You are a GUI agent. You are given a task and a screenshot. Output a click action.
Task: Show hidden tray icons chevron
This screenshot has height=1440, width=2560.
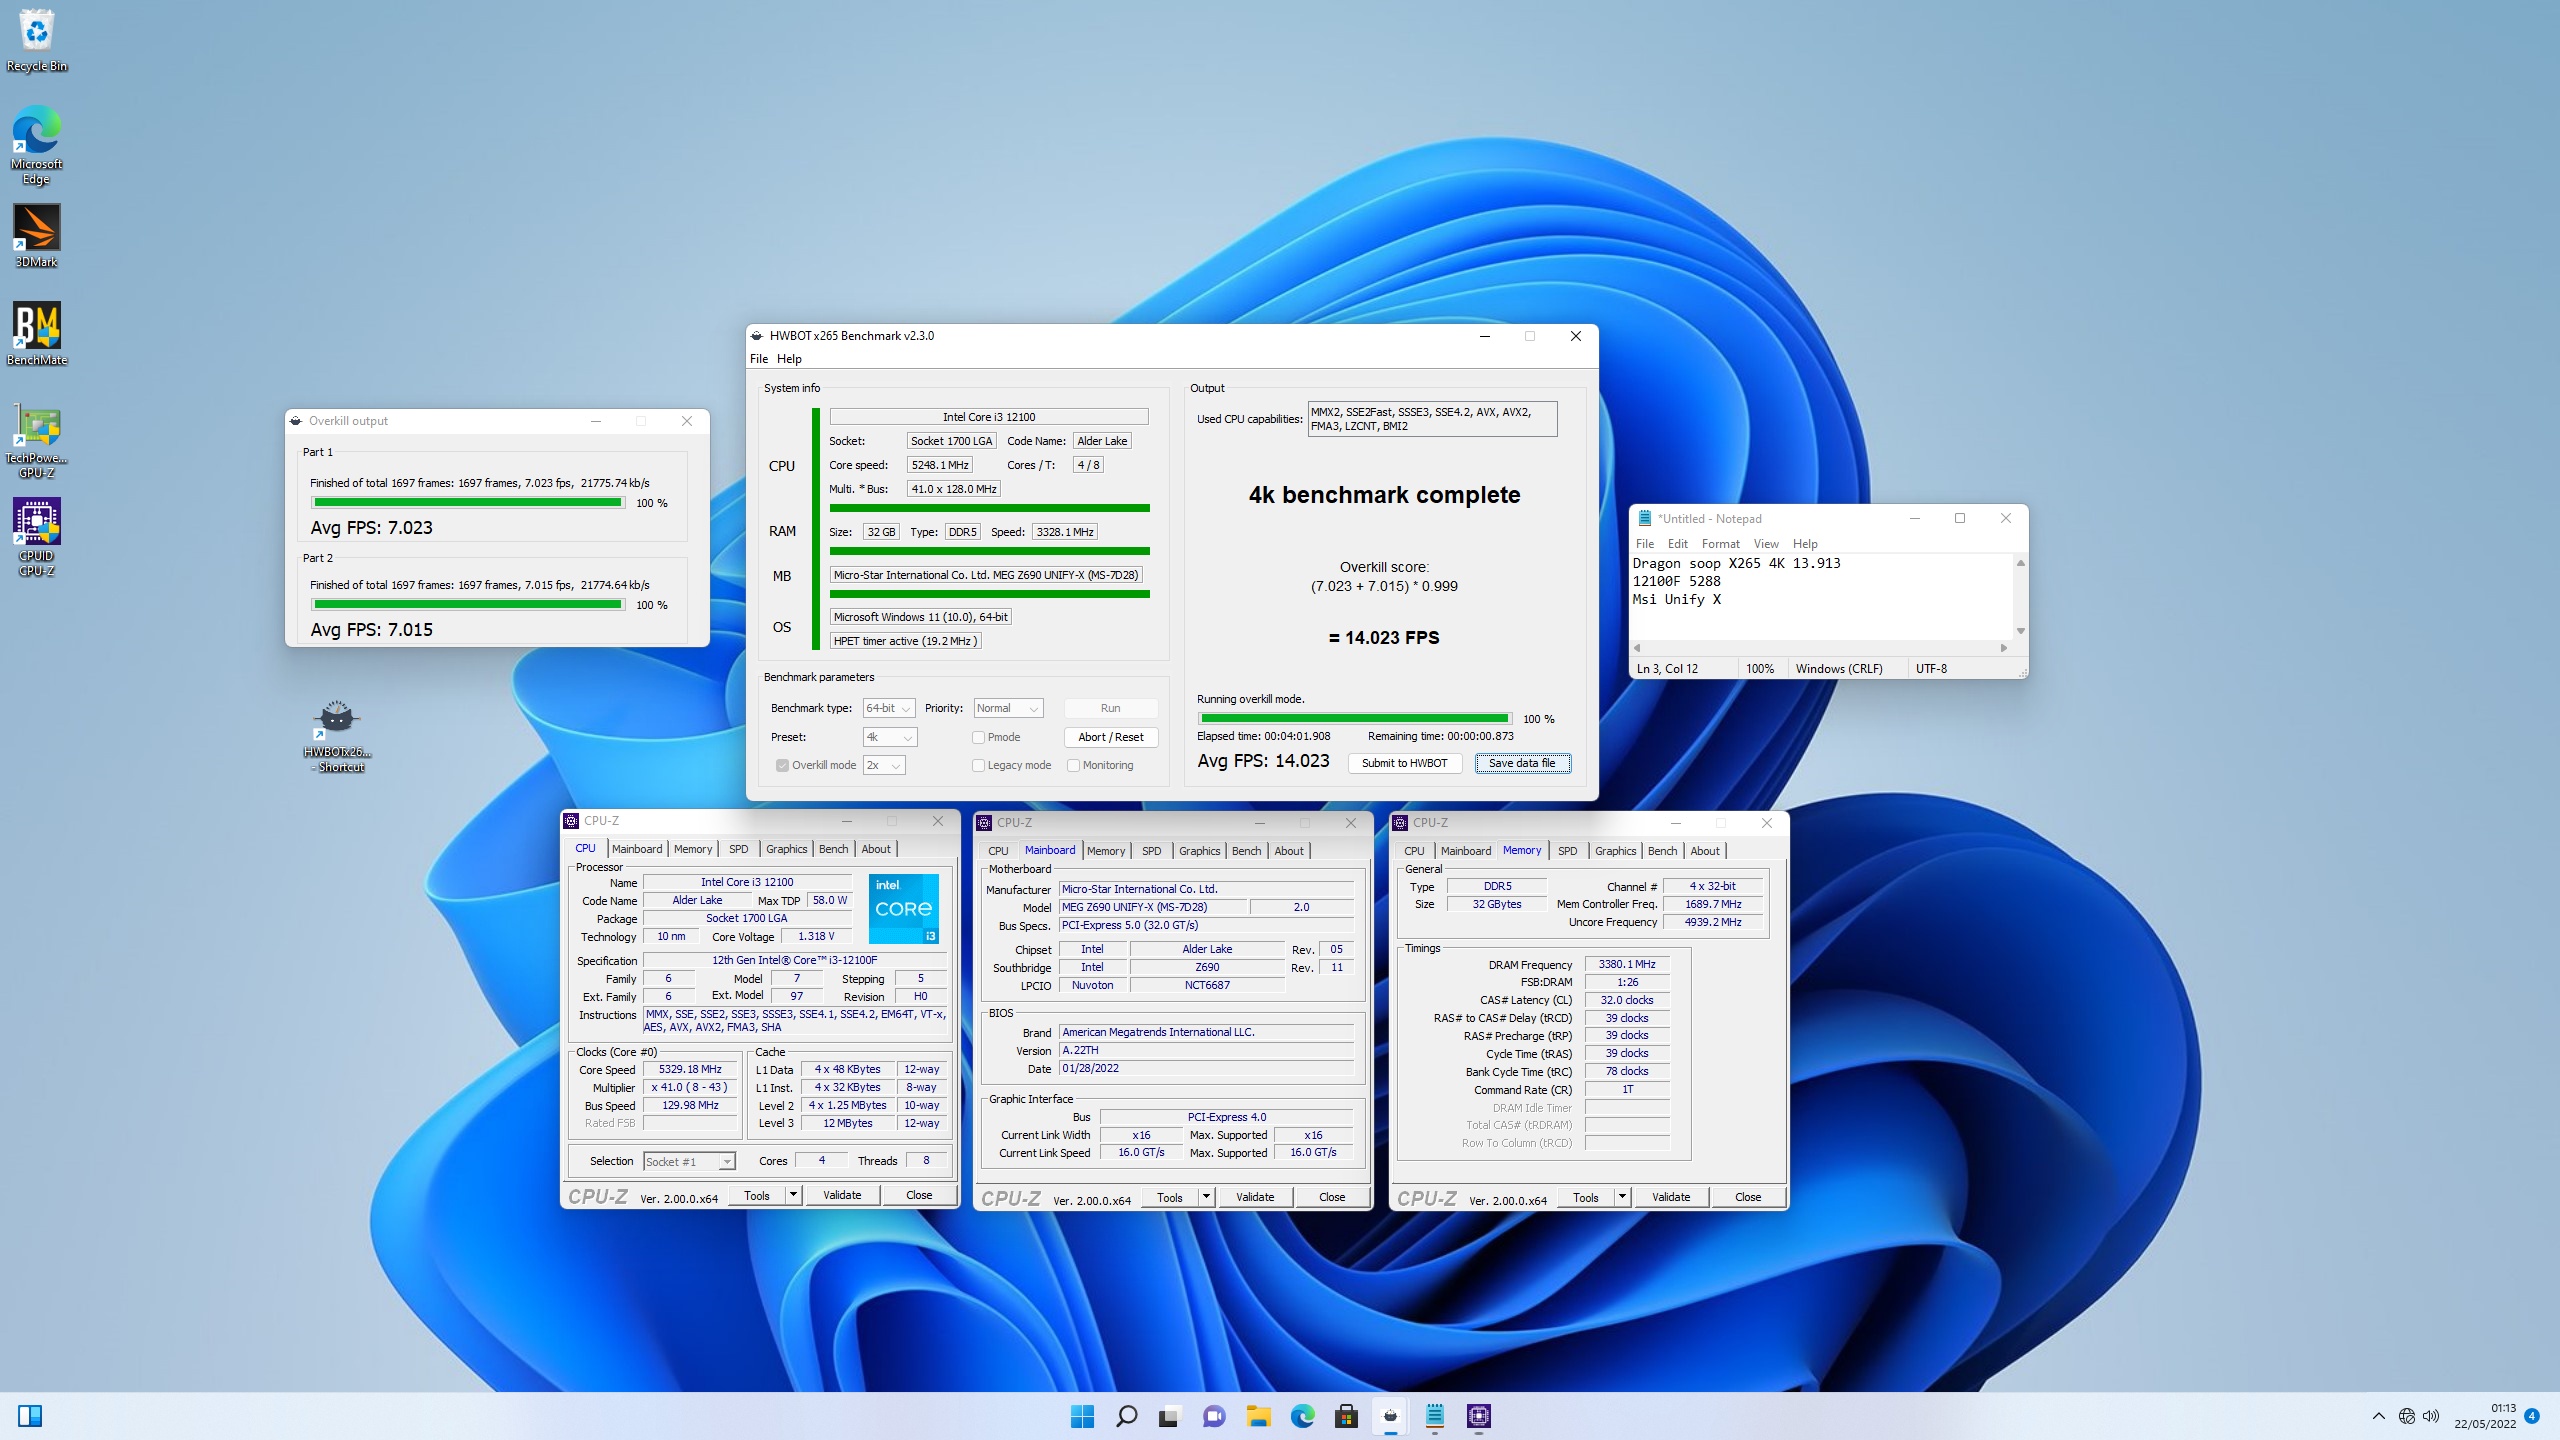tap(2379, 1416)
